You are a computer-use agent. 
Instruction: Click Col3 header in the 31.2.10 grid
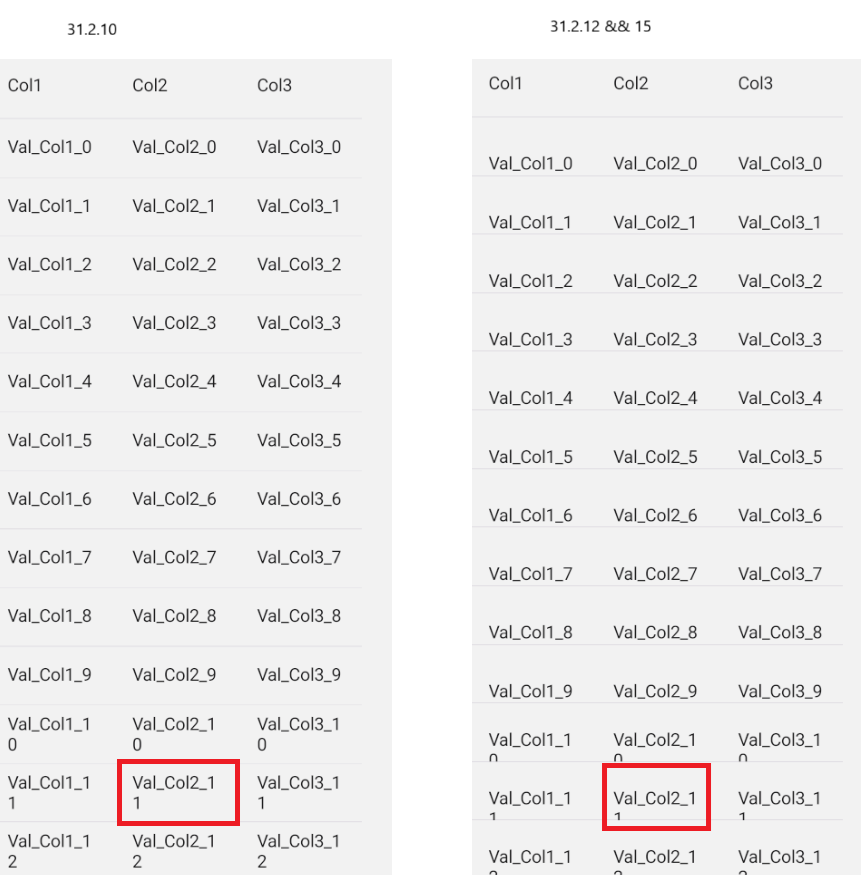pyautogui.click(x=274, y=86)
